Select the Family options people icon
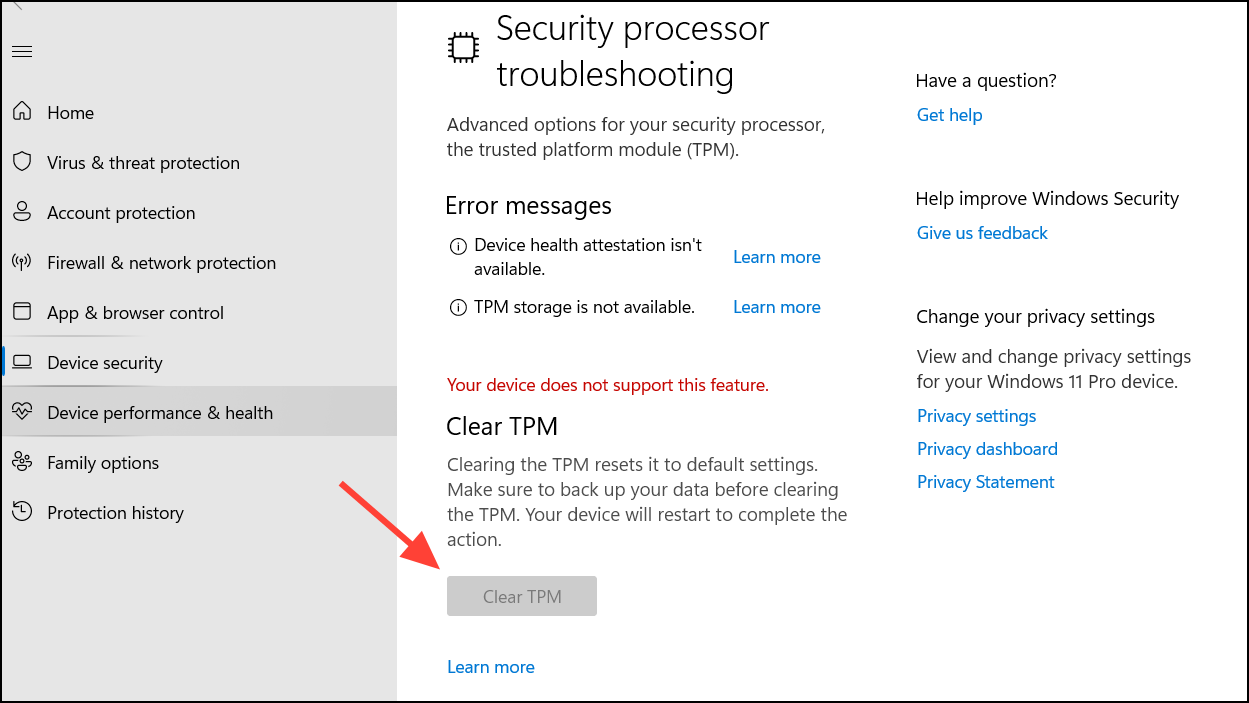The image size is (1249, 703). tap(22, 462)
